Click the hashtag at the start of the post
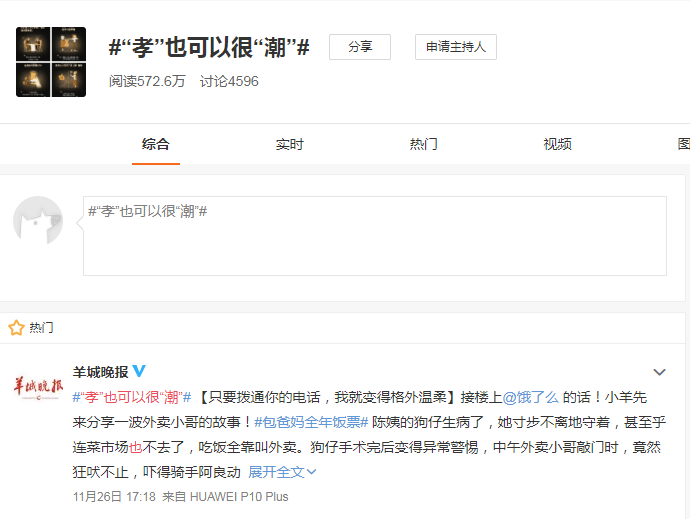This screenshot has height=519, width=690. (x=132, y=397)
